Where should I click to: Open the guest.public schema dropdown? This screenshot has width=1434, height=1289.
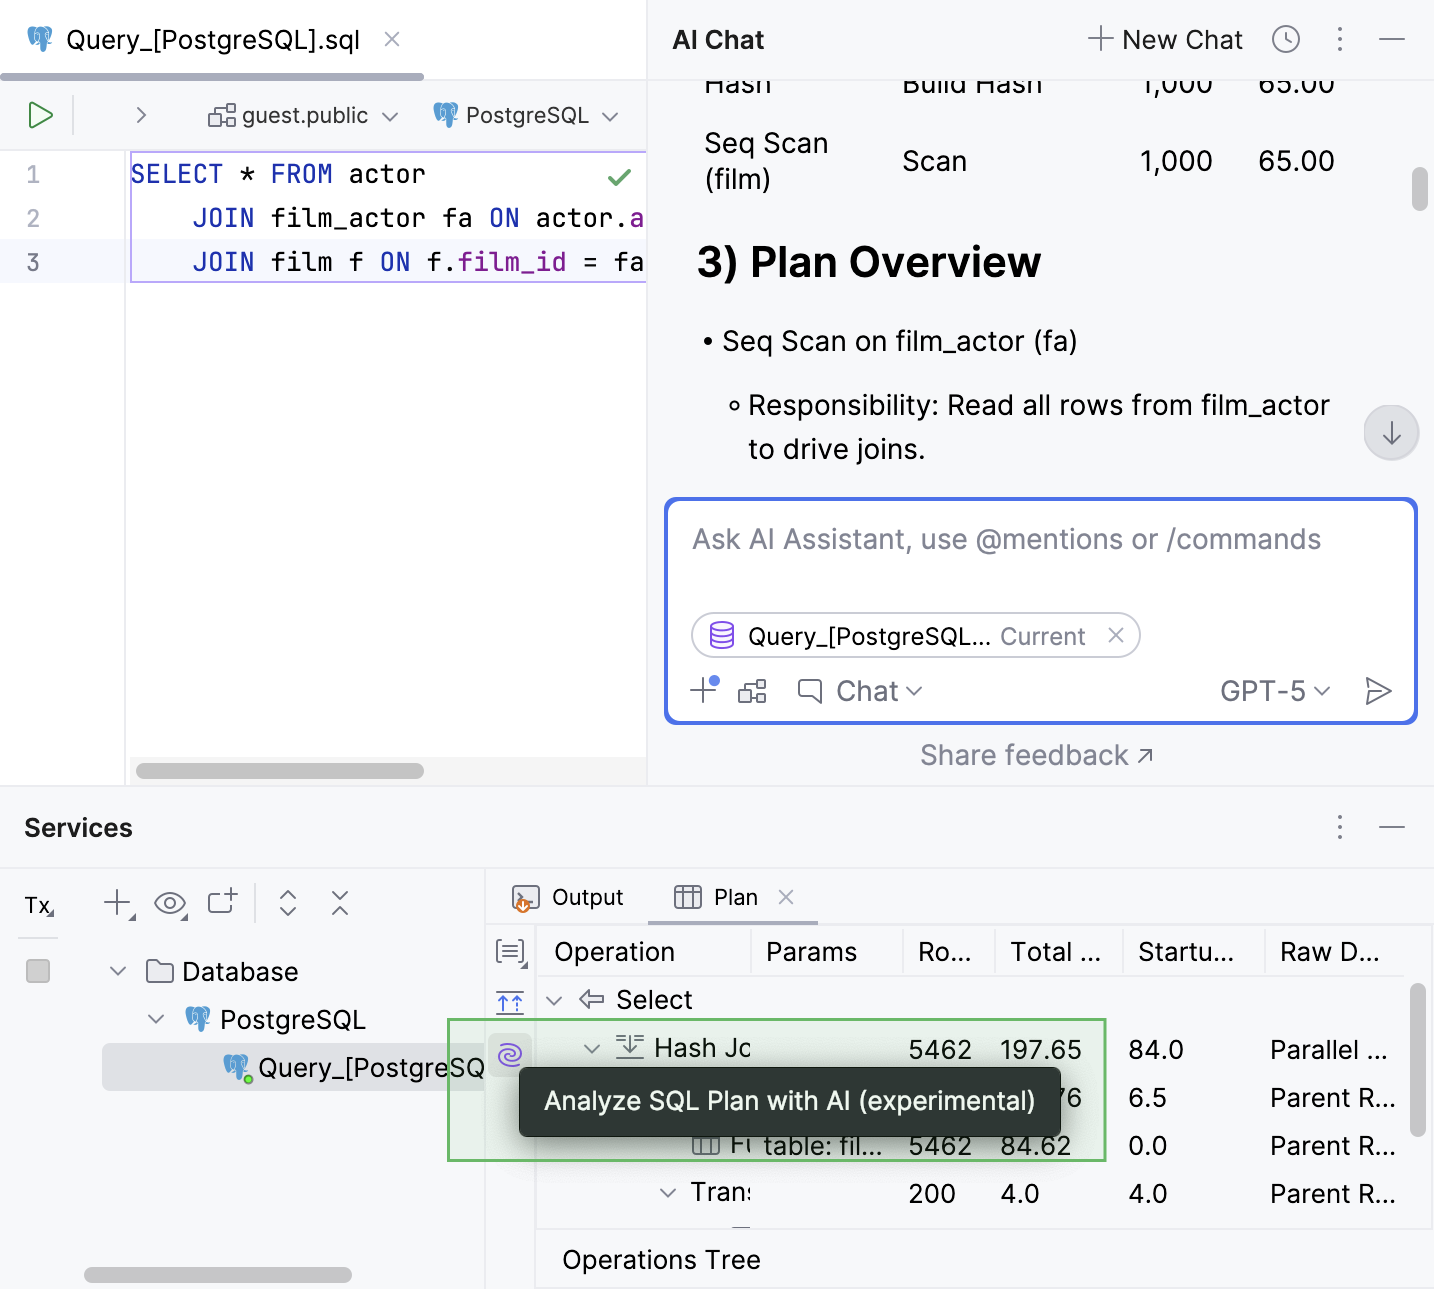point(302,115)
